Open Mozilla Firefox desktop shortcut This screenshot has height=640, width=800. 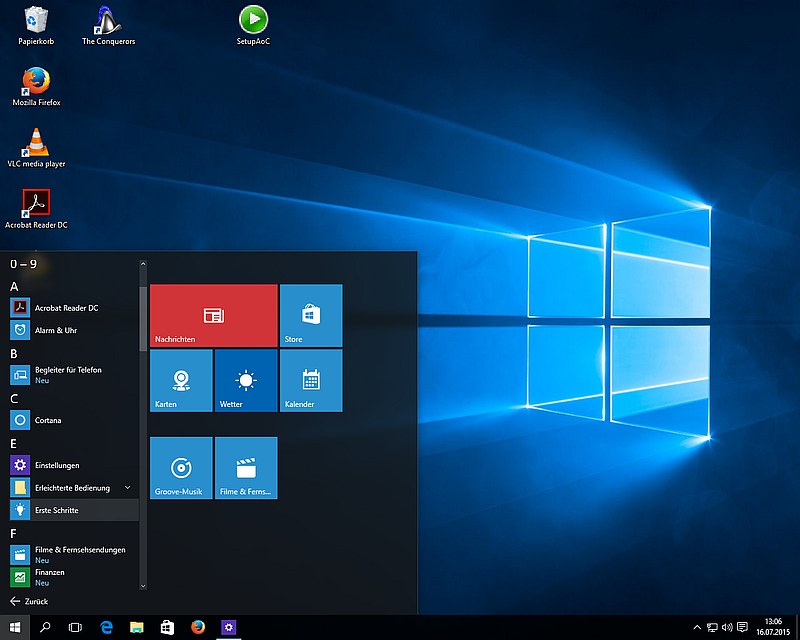(x=36, y=87)
